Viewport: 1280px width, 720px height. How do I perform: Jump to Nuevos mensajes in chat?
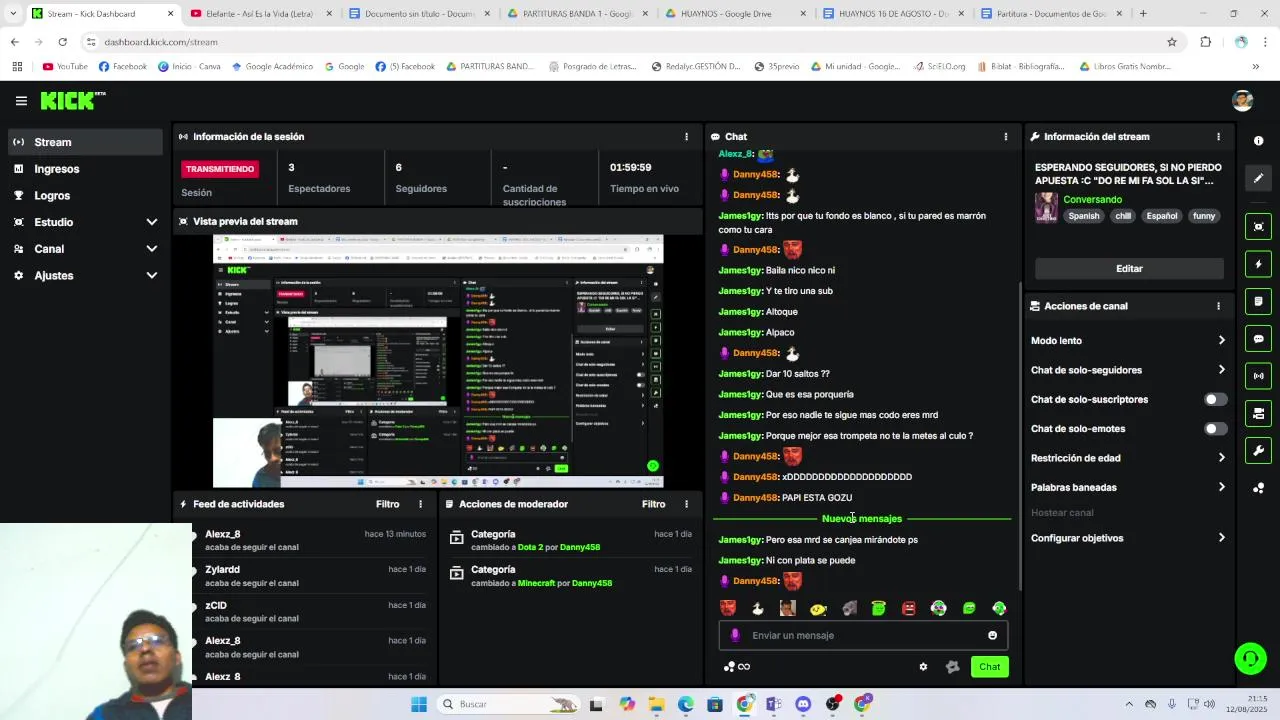(x=862, y=519)
